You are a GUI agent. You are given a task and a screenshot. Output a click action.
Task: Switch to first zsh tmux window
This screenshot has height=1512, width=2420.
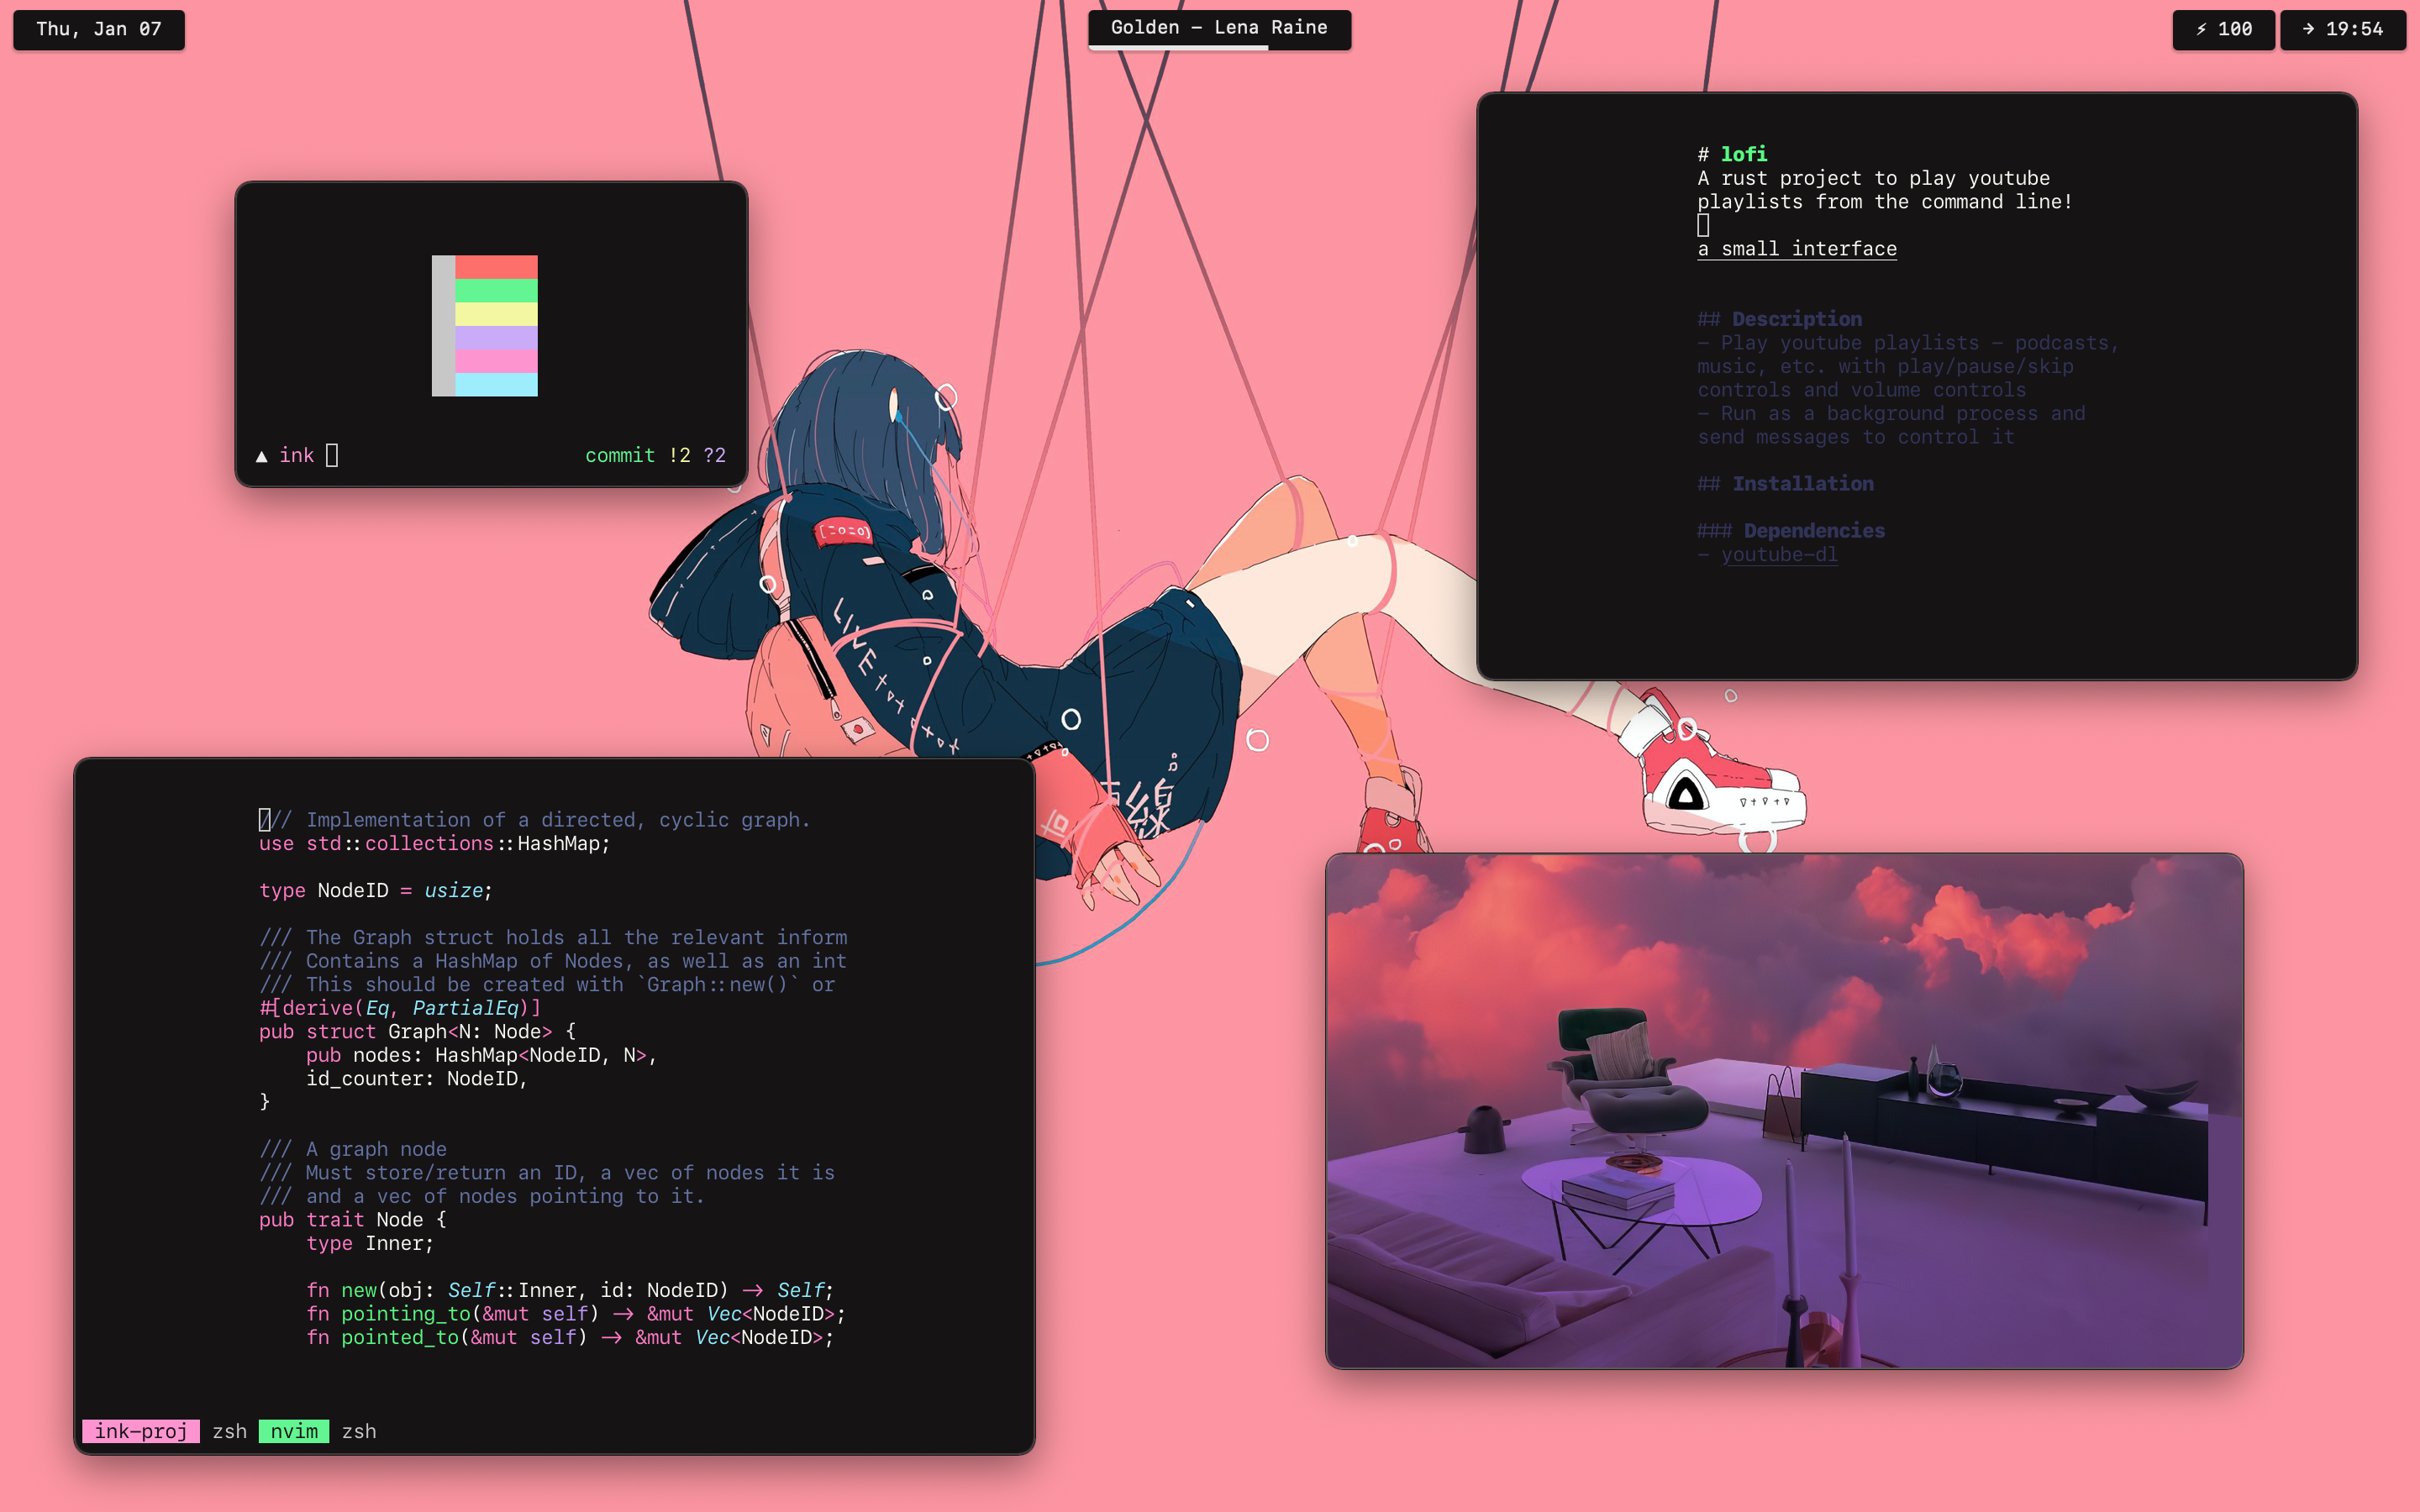click(x=230, y=1431)
